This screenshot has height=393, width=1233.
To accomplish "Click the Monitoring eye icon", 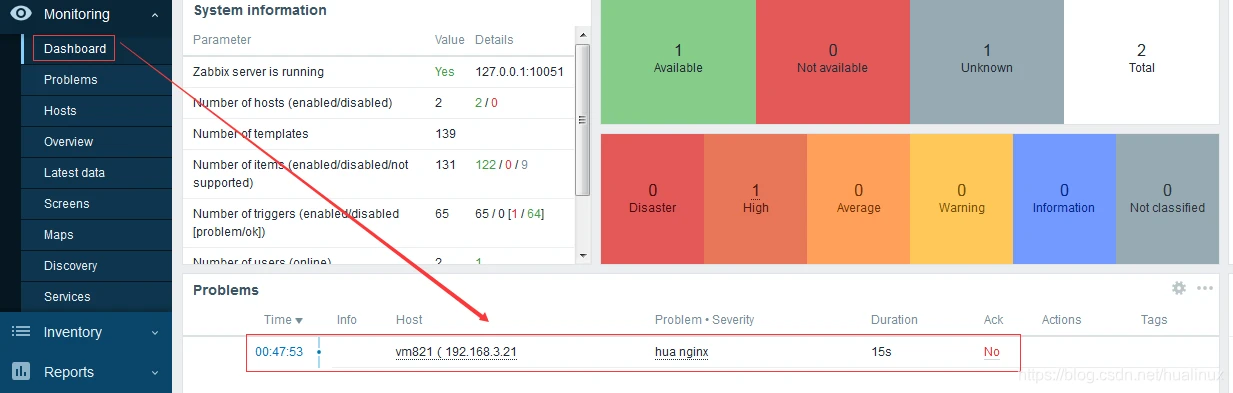I will tap(21, 14).
